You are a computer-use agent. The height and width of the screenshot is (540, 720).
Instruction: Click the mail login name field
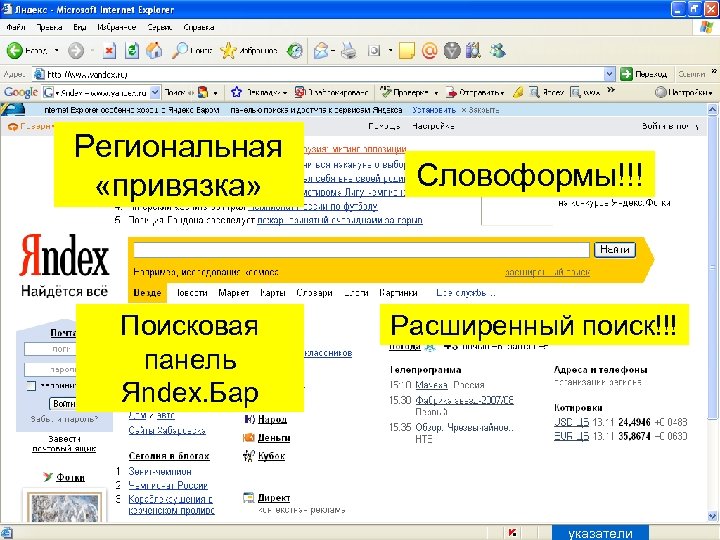click(50, 349)
